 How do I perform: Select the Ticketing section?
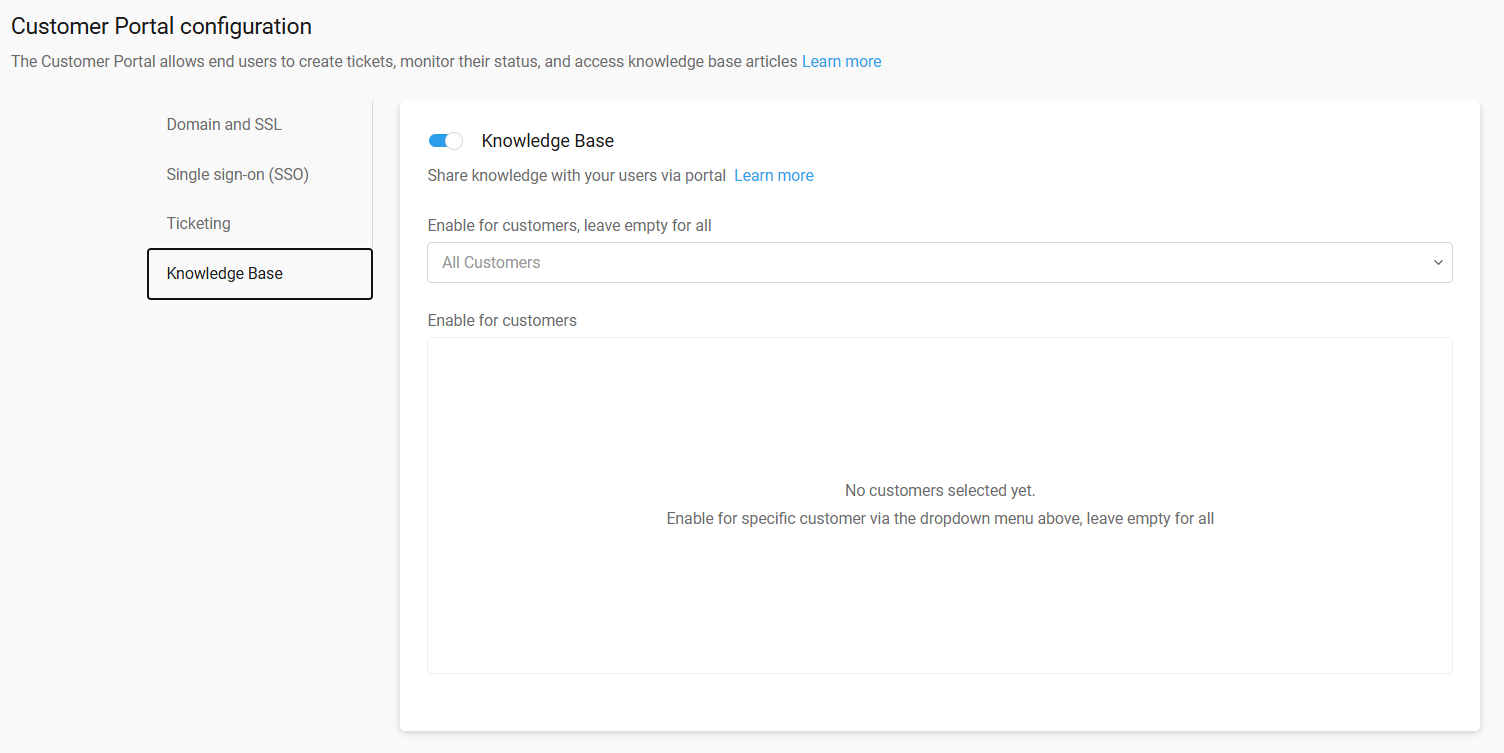pos(198,223)
